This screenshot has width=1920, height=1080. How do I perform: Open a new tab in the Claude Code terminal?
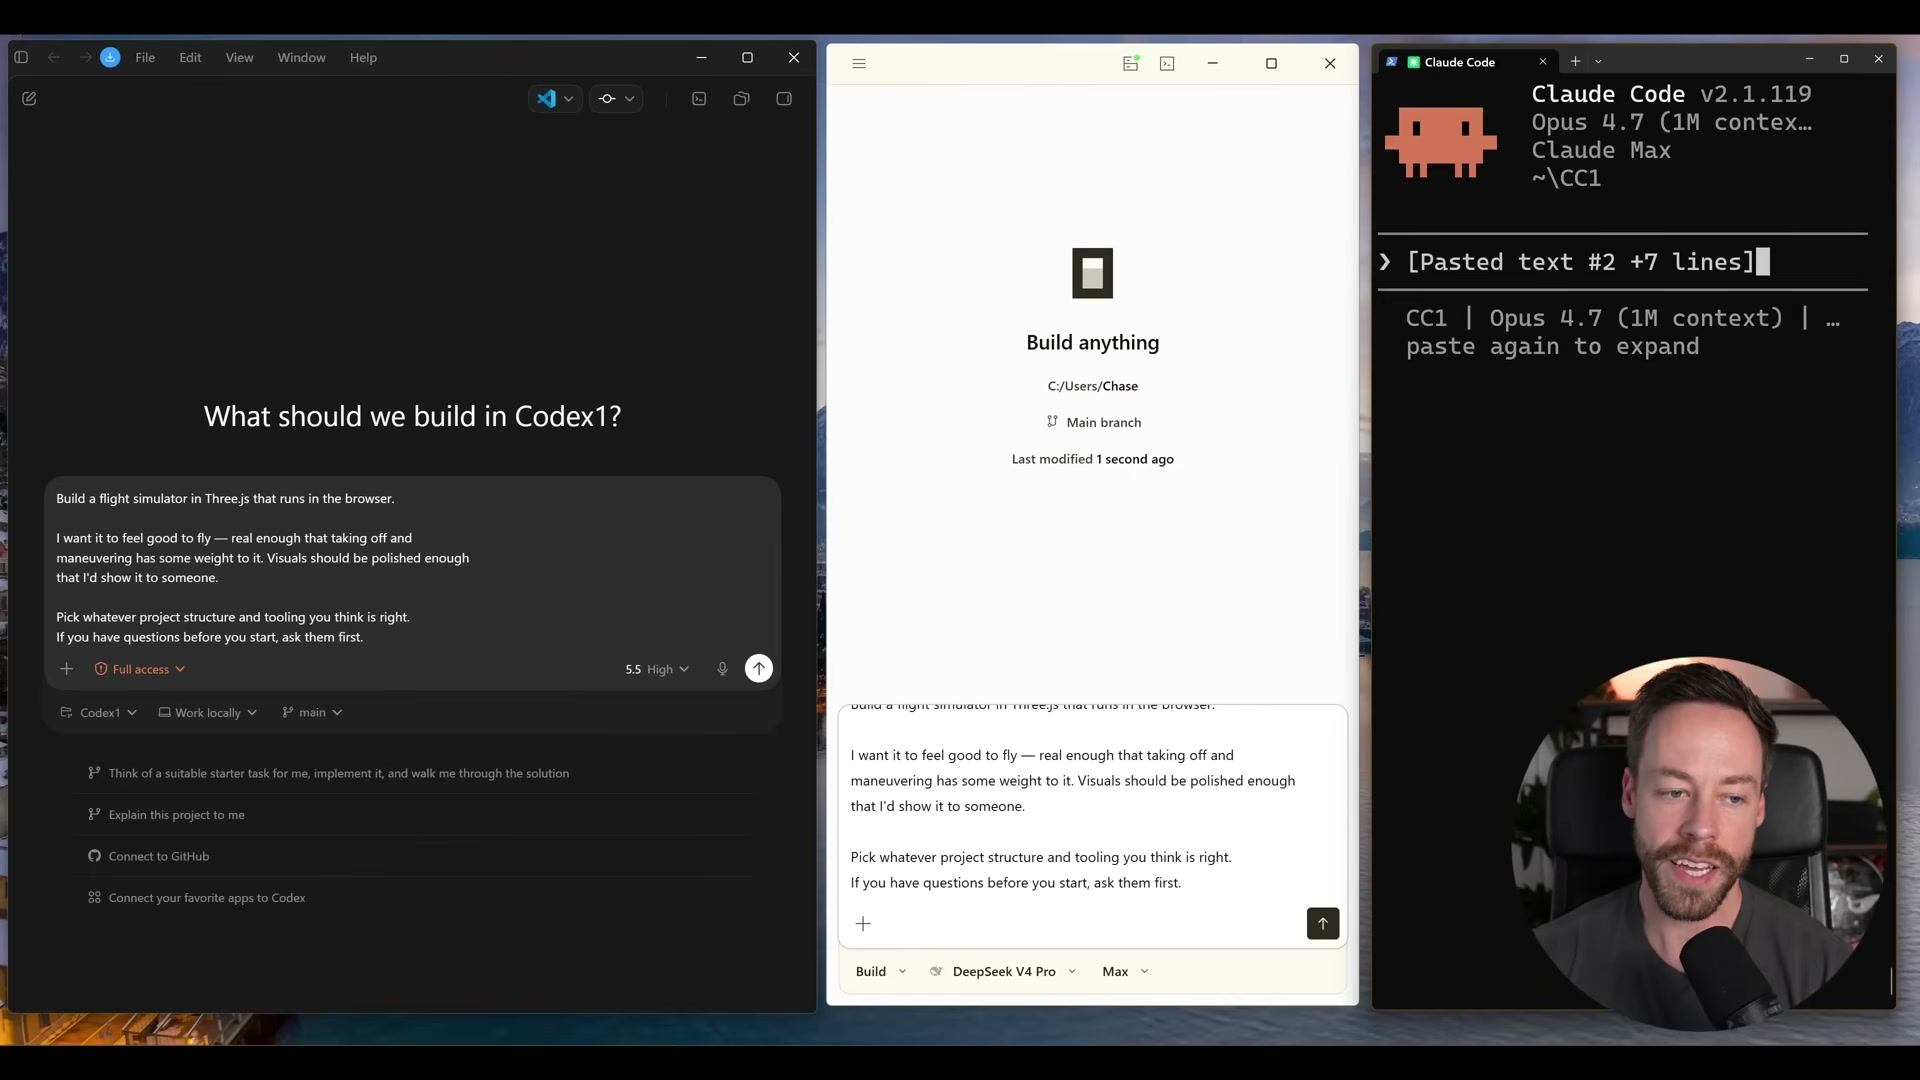pyautogui.click(x=1575, y=61)
